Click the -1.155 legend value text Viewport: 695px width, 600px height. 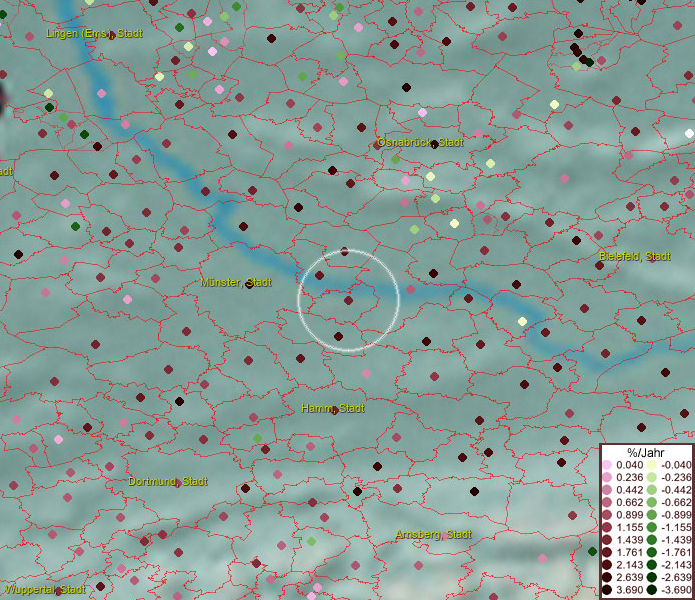point(676,527)
